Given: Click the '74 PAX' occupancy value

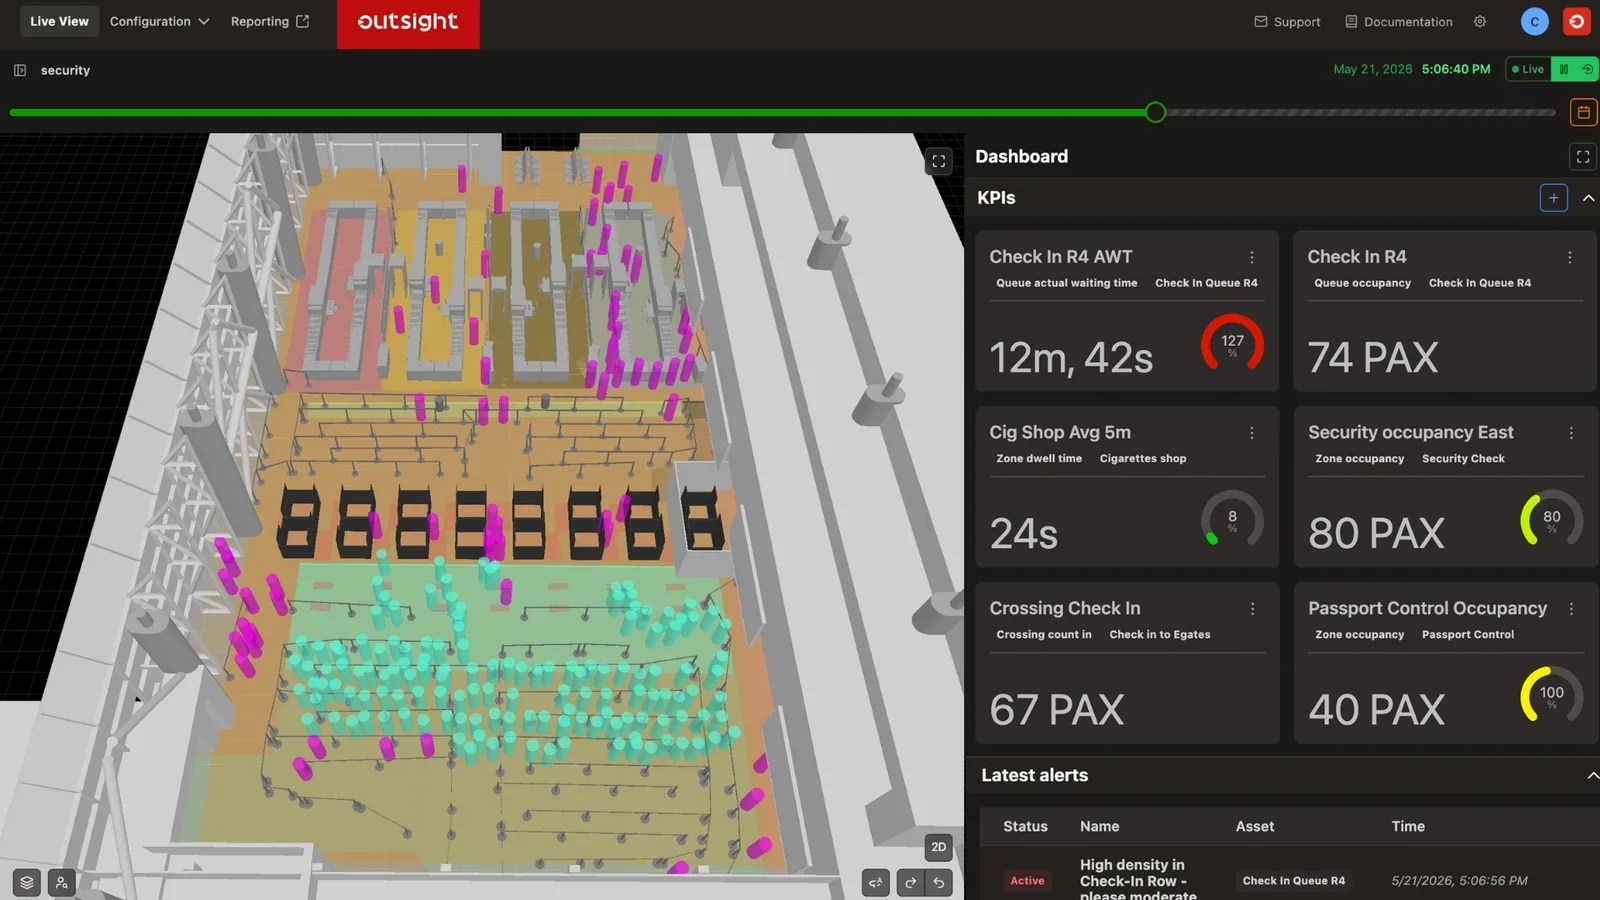Looking at the screenshot, I should point(1373,358).
